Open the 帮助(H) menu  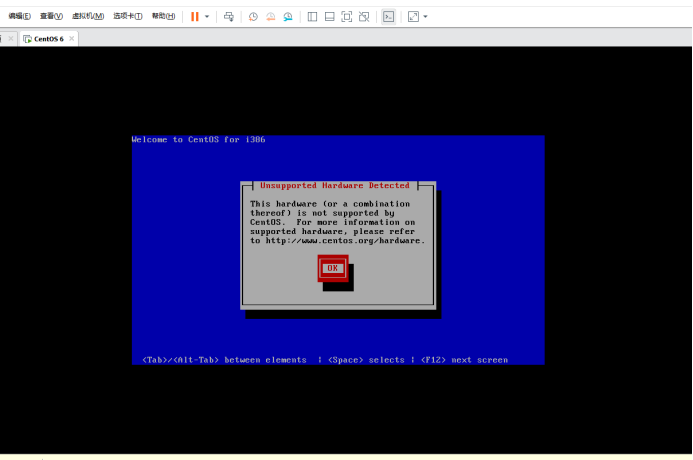pos(164,16)
